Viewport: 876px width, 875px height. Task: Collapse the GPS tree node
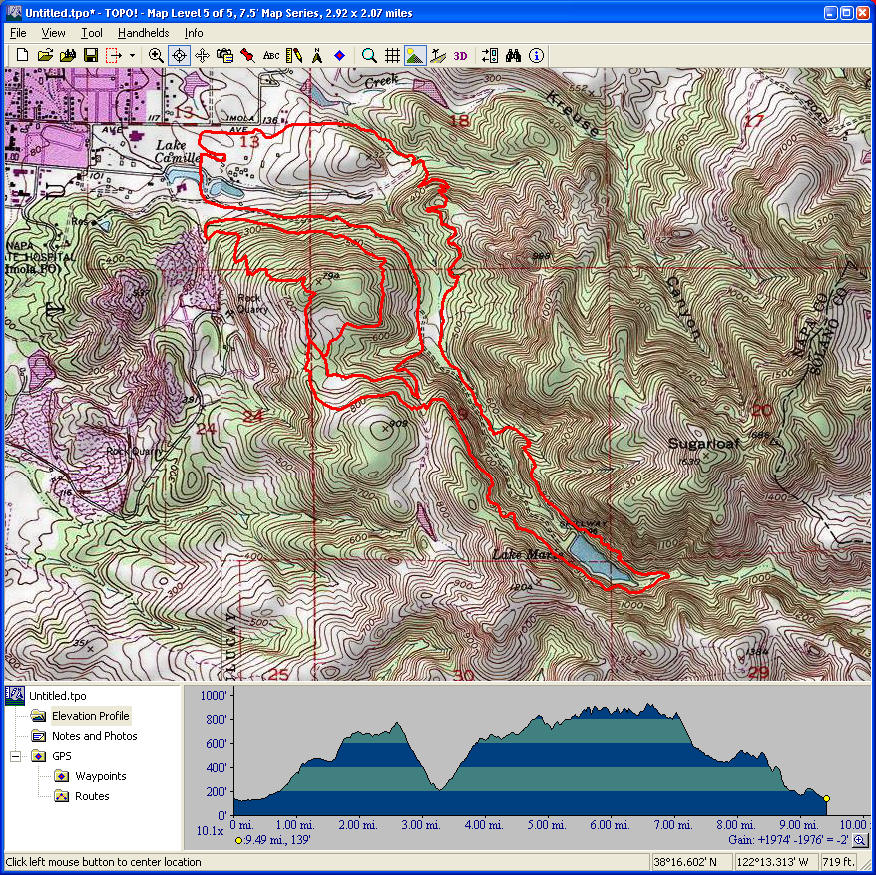pos(16,756)
